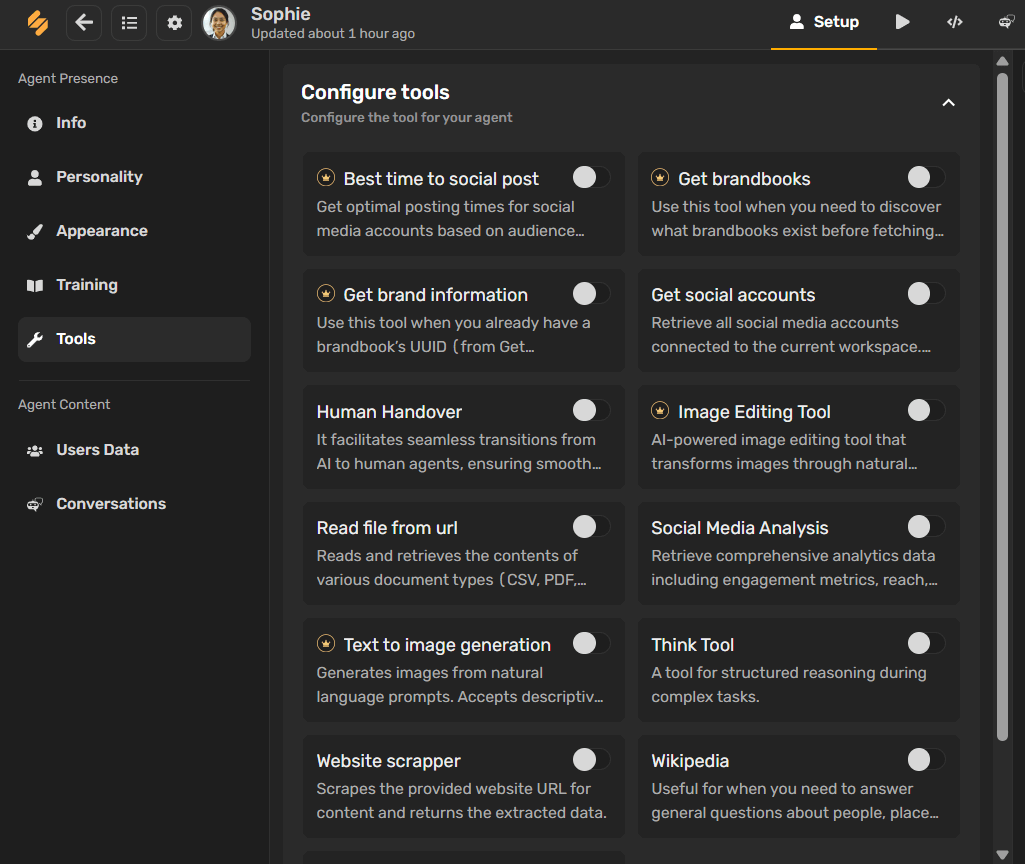Click the Get social accounts title
Image resolution: width=1025 pixels, height=864 pixels.
733,295
